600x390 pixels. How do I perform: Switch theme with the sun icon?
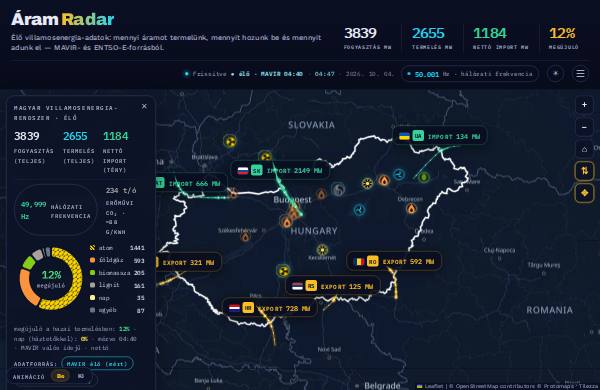click(556, 73)
